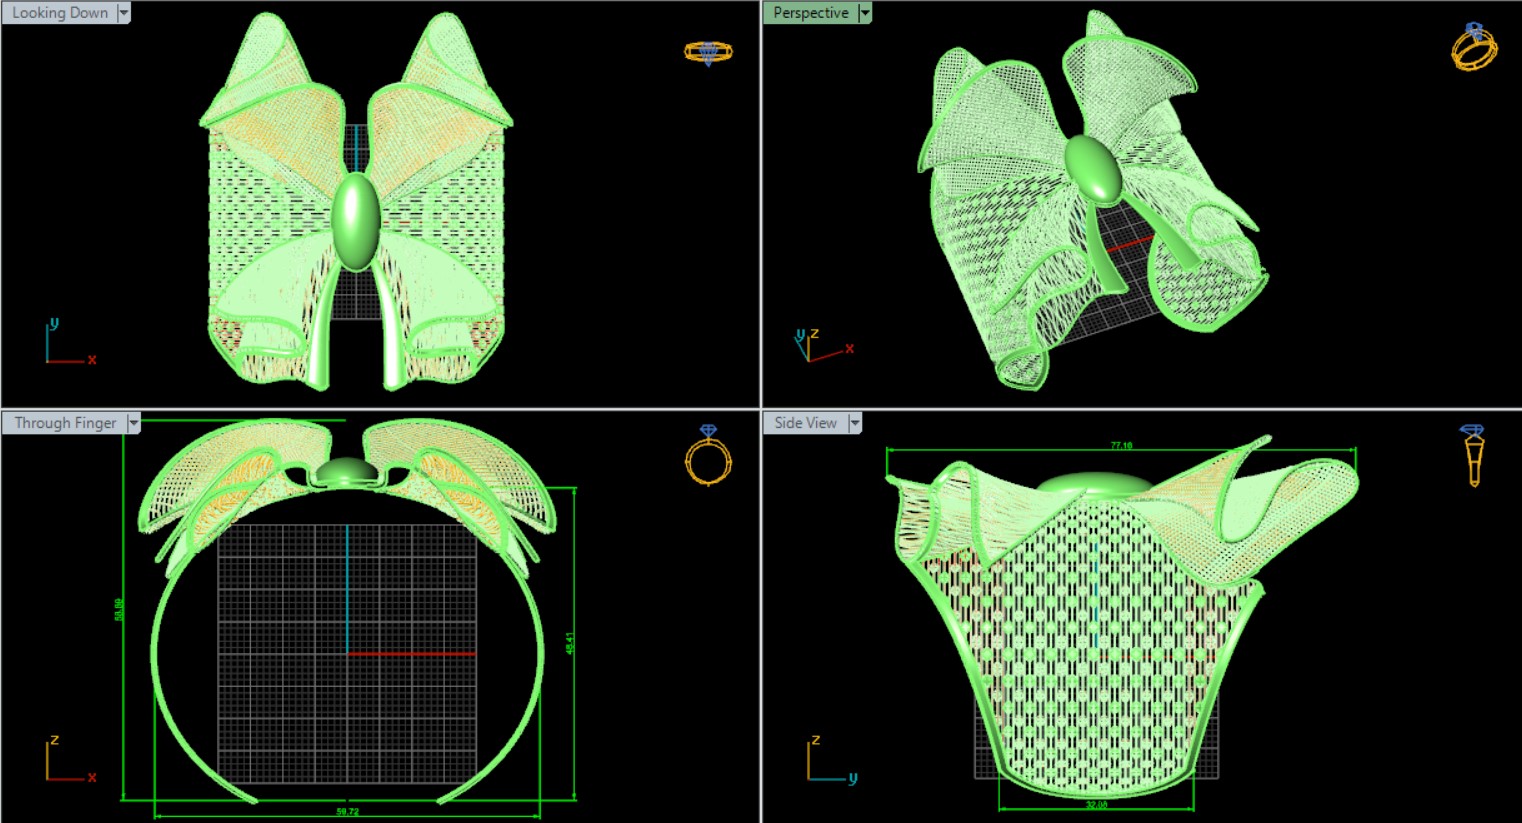Image resolution: width=1522 pixels, height=823 pixels.
Task: Open the Looking Down viewport dropdown arrow
Action: point(124,13)
